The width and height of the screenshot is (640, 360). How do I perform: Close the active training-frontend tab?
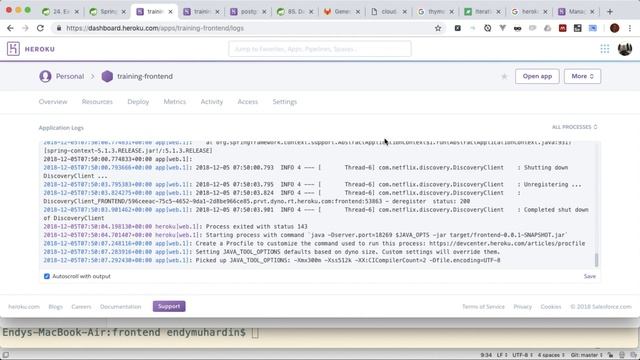(170, 12)
